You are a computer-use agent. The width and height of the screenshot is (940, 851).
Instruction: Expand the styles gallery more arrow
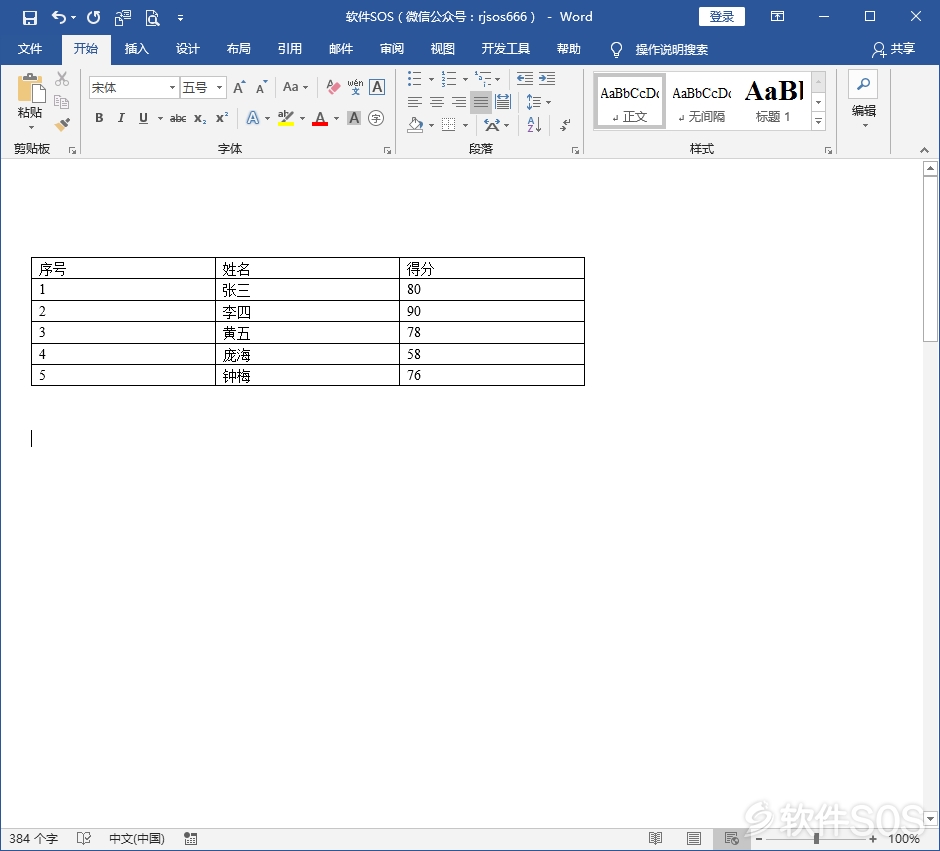pyautogui.click(x=818, y=121)
